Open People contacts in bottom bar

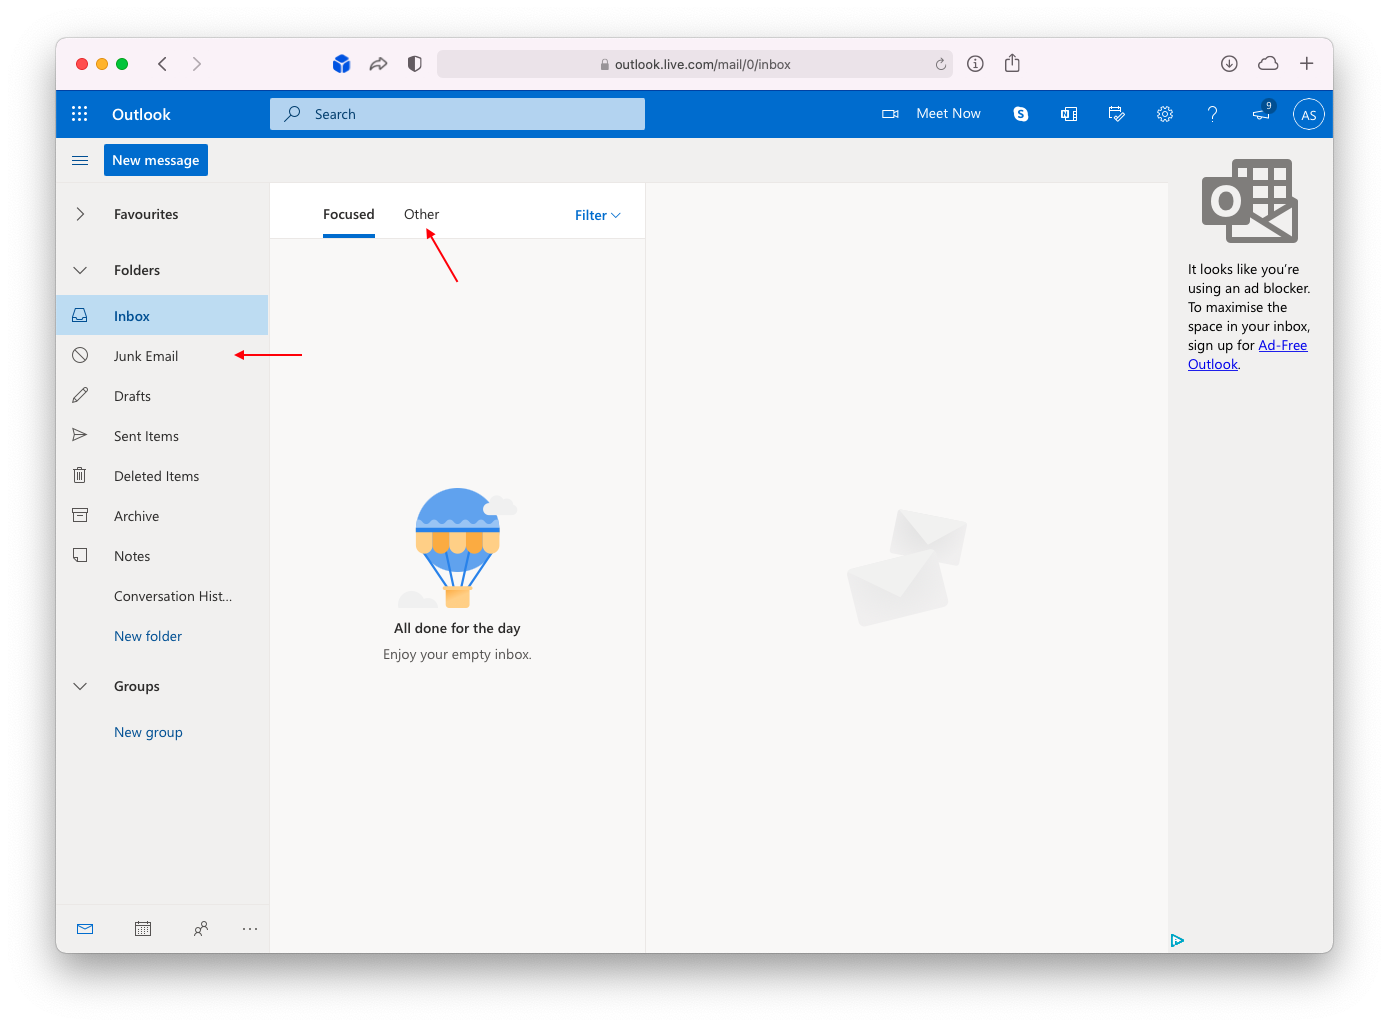[201, 929]
